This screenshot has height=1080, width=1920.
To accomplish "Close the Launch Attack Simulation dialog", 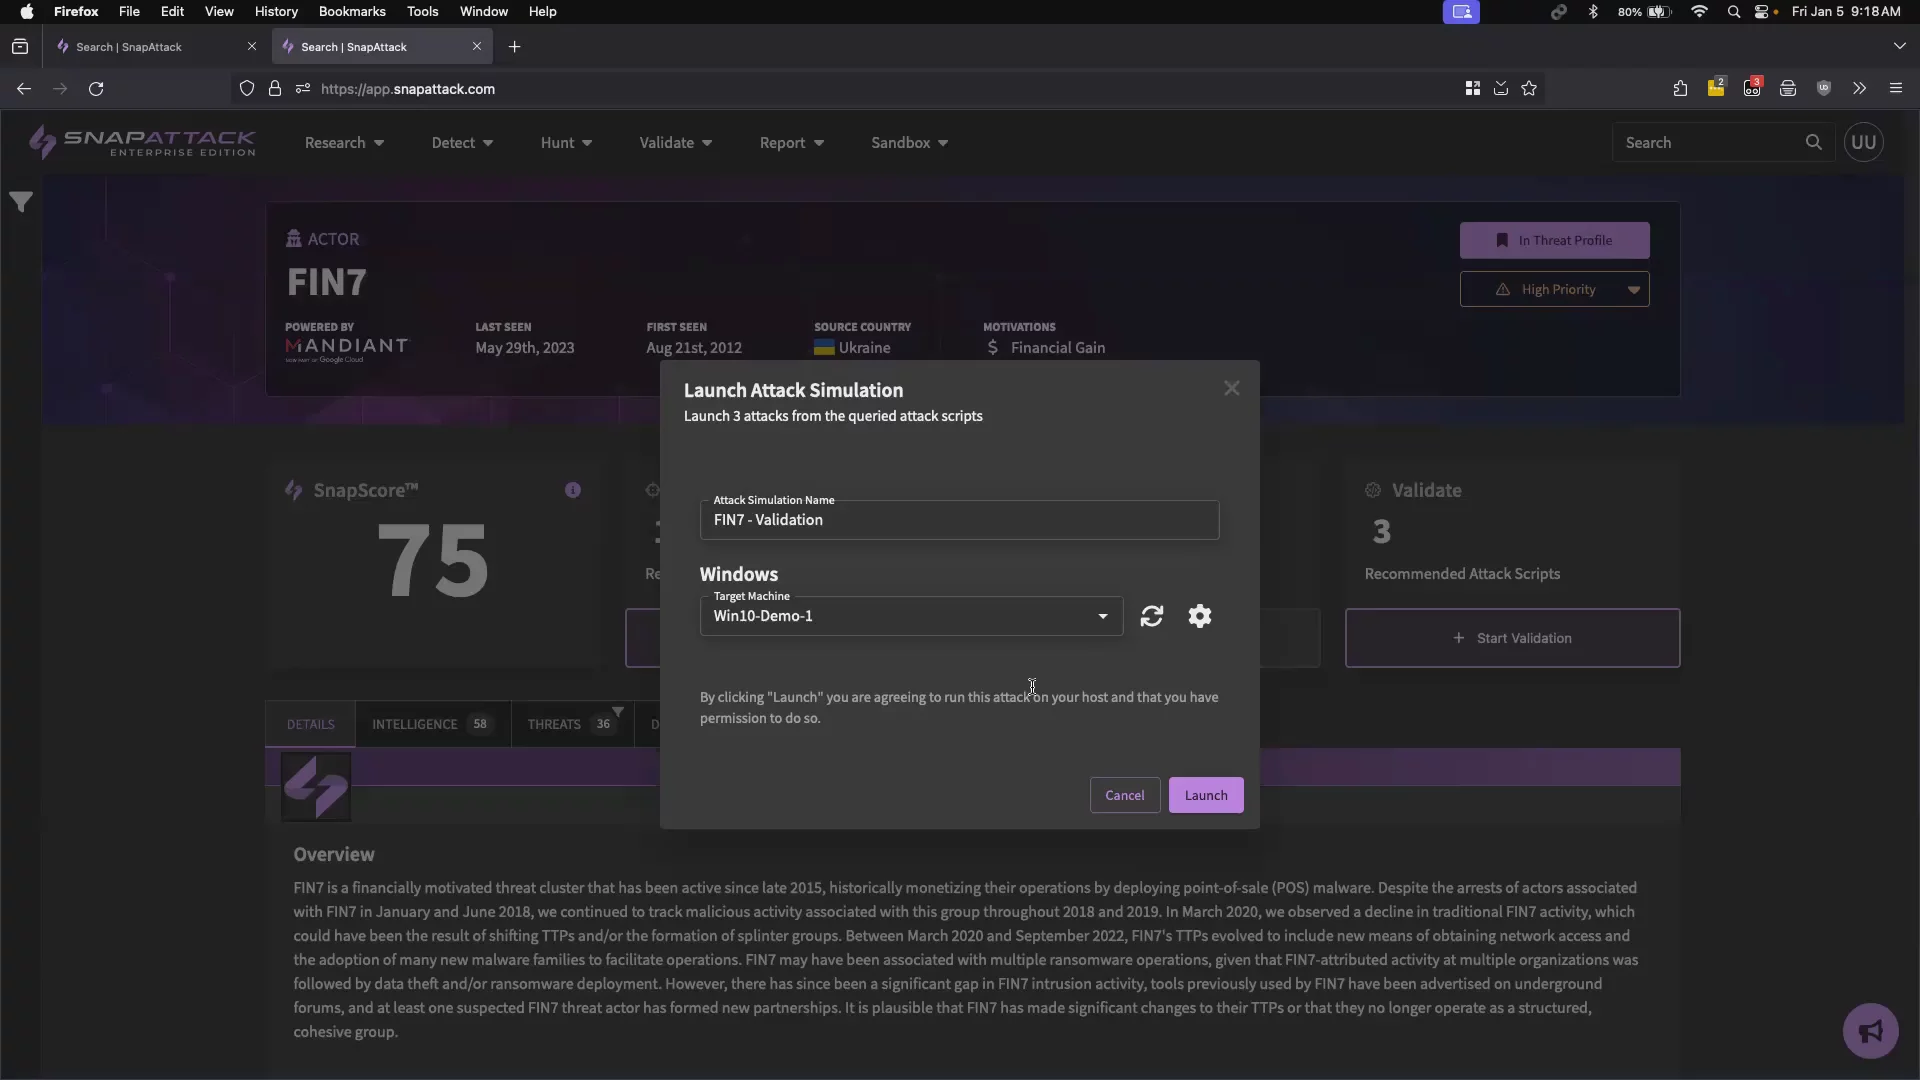I will [1232, 388].
